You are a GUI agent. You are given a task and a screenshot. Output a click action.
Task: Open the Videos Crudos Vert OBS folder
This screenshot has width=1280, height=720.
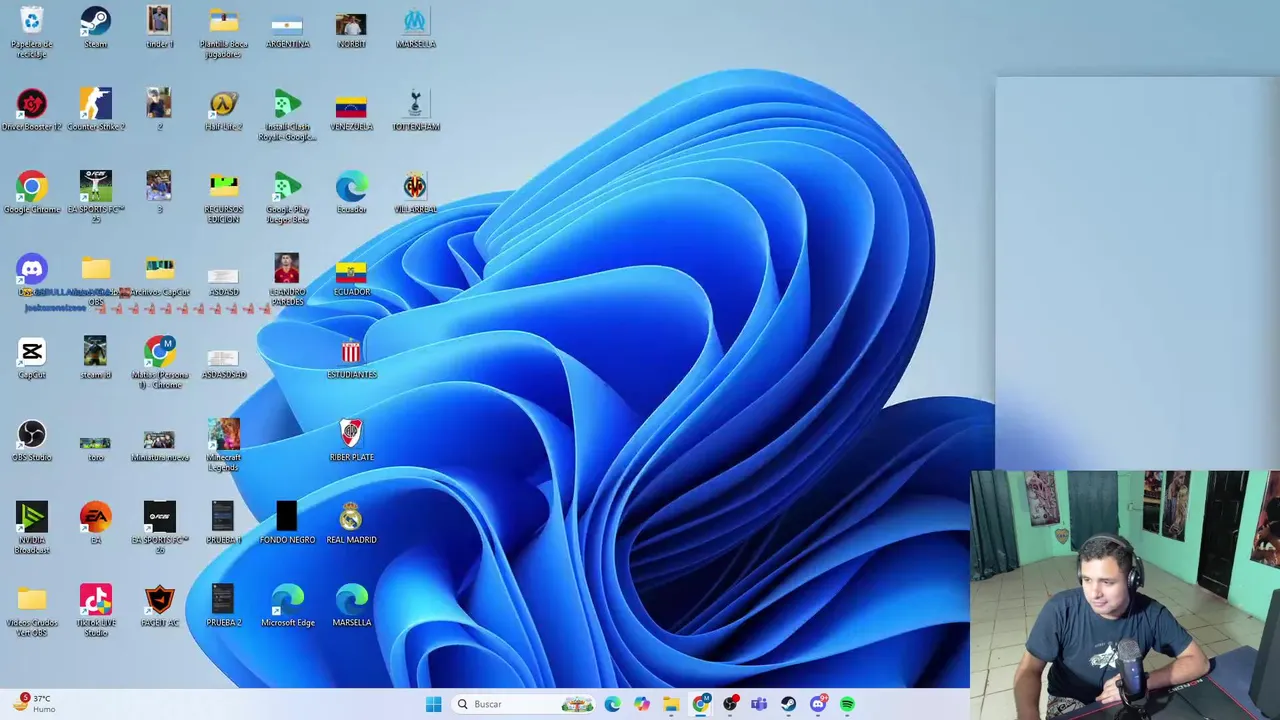click(x=32, y=611)
